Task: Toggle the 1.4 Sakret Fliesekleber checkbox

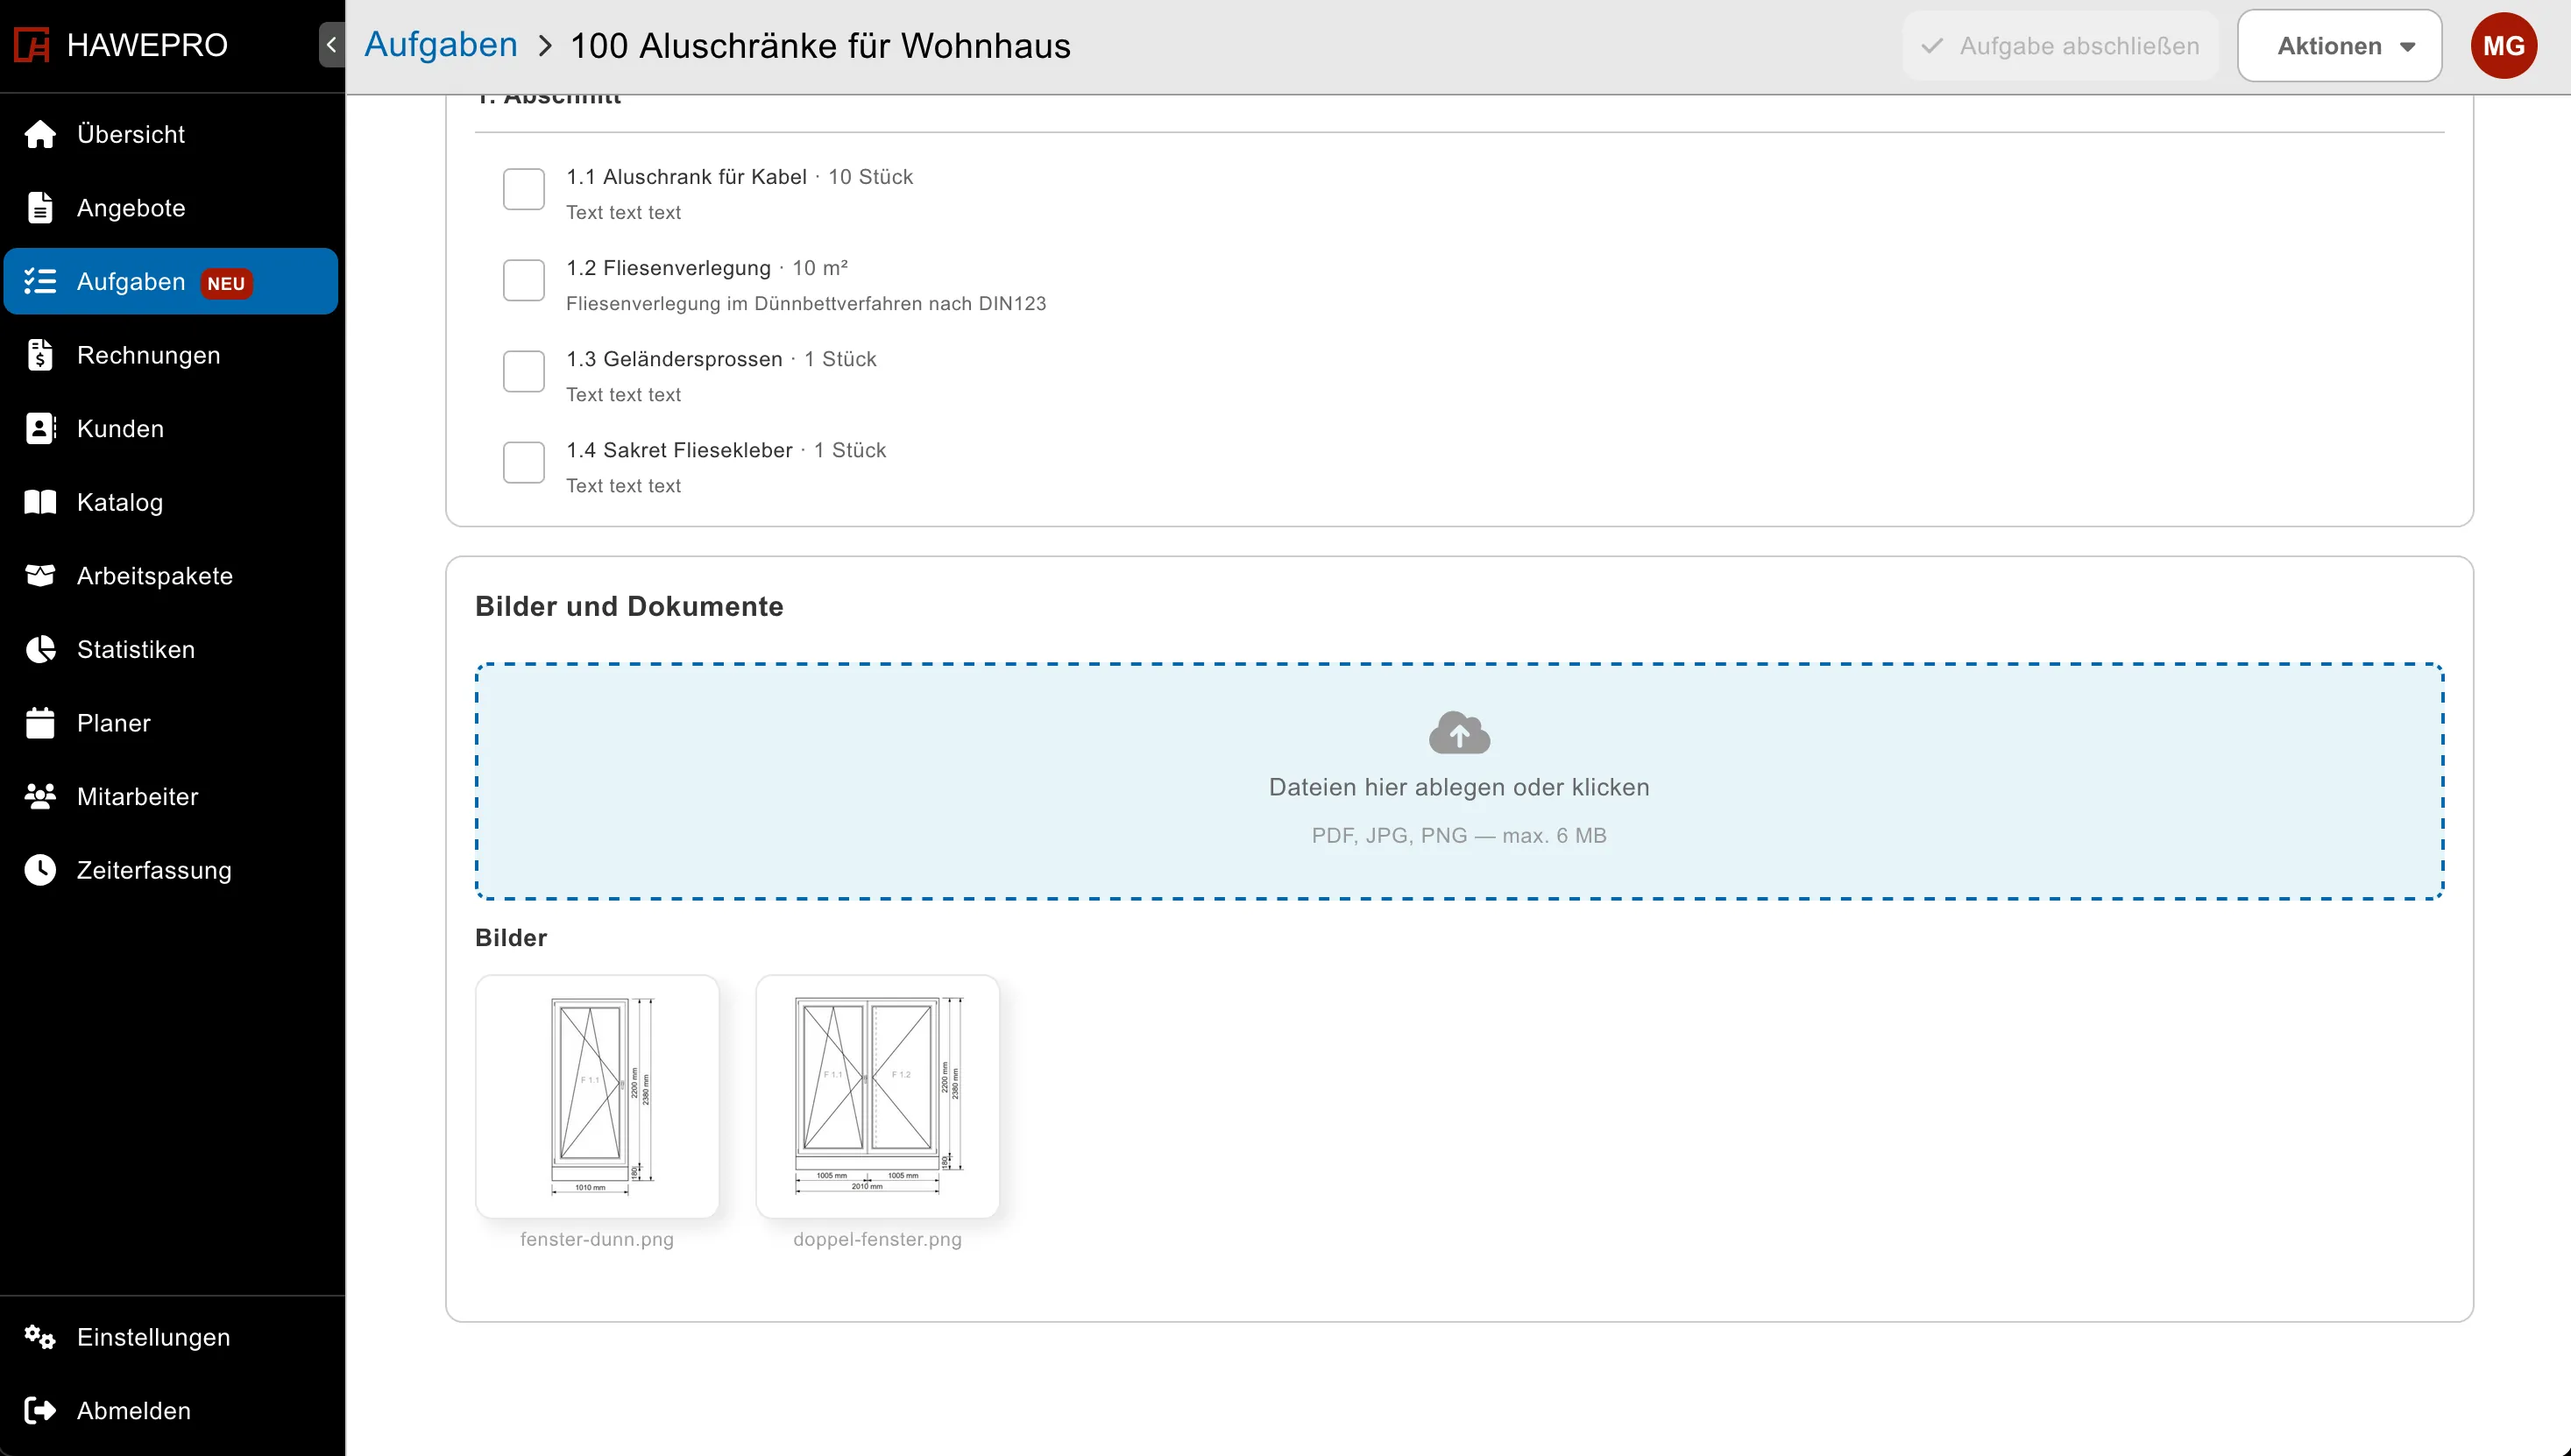Action: [524, 462]
